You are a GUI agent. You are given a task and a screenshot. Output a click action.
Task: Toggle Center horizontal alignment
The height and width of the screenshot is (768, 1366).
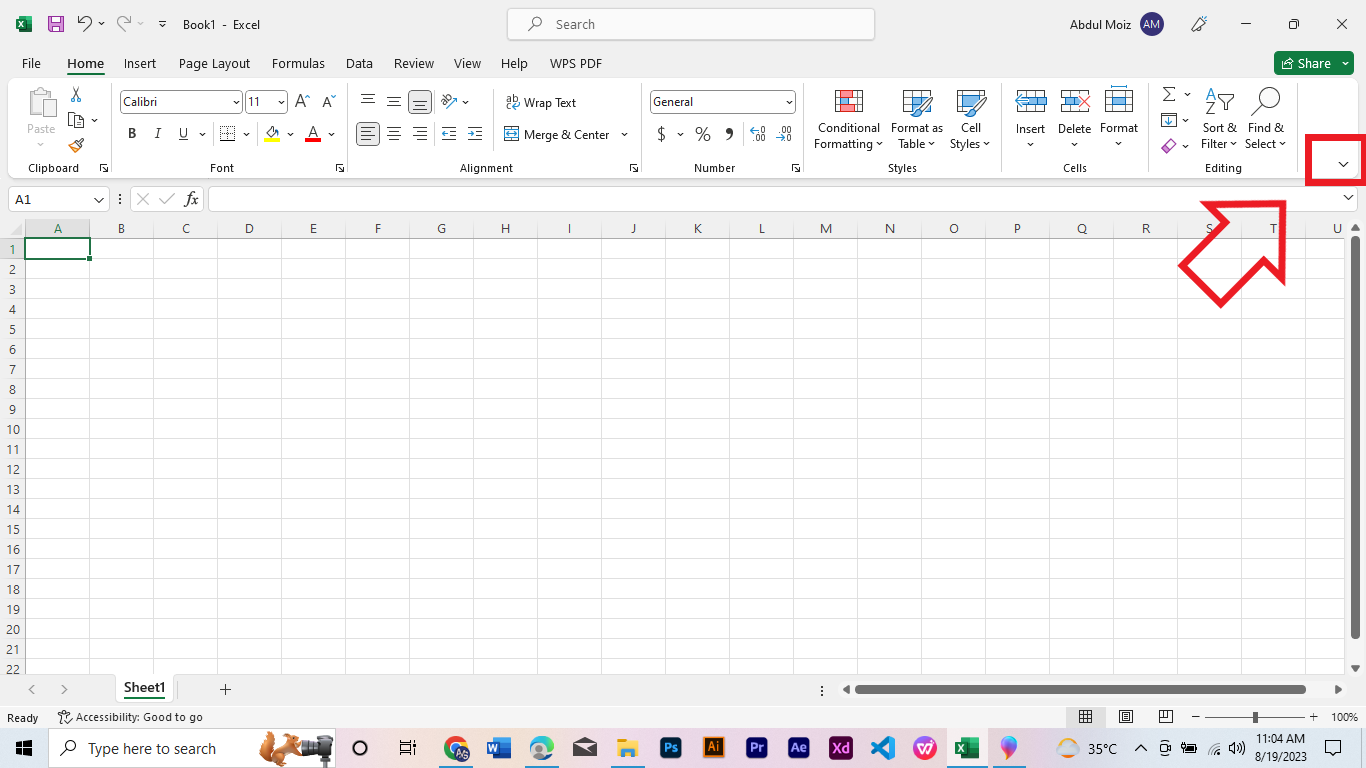[x=394, y=134]
